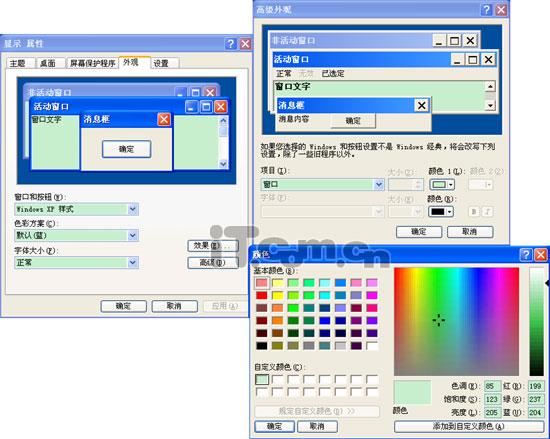Switch to the 桌面 tab
550x439 pixels.
tap(48, 63)
